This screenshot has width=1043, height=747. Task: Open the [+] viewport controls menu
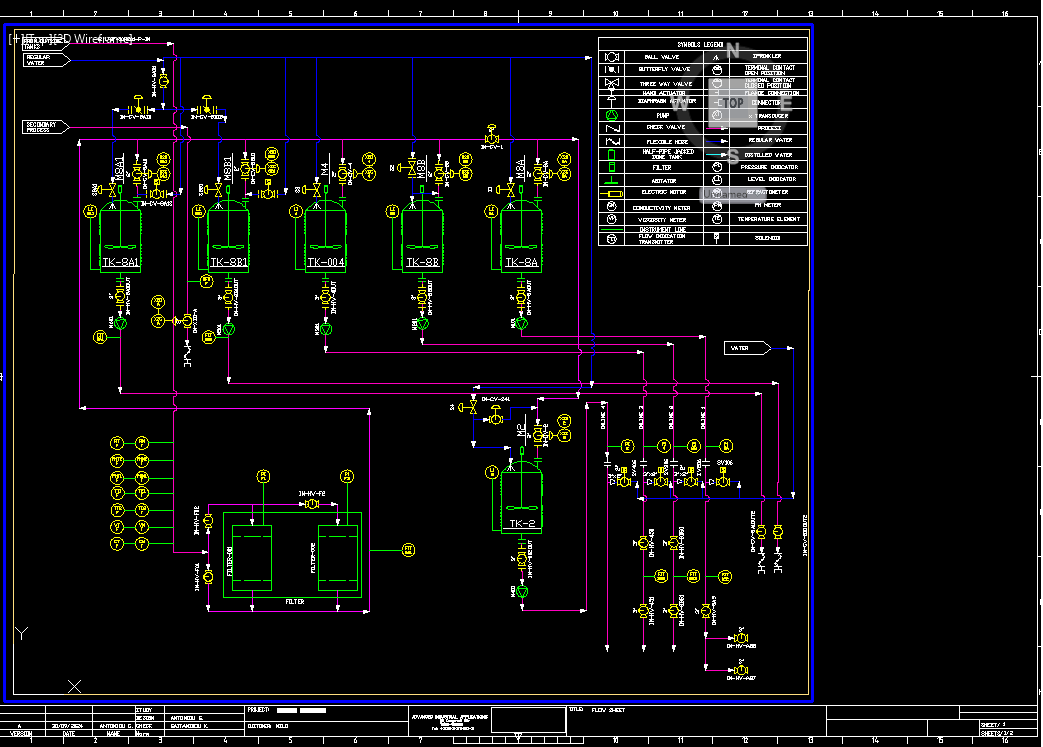click(16, 39)
